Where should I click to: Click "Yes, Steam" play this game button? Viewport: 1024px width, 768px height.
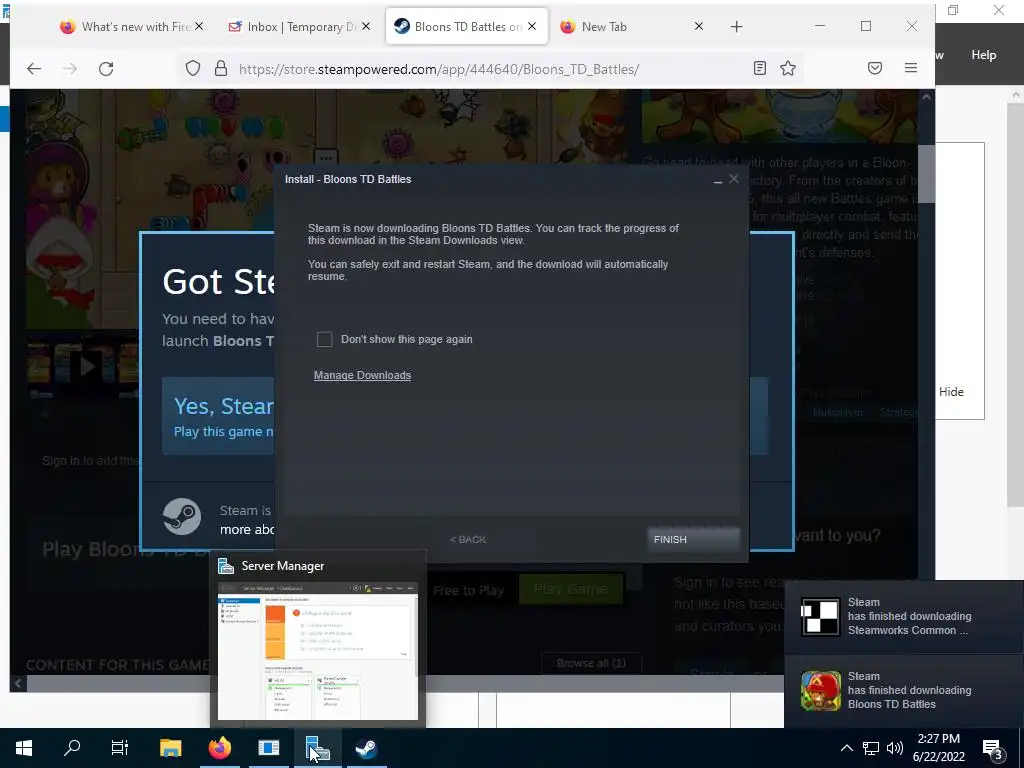[x=219, y=417]
